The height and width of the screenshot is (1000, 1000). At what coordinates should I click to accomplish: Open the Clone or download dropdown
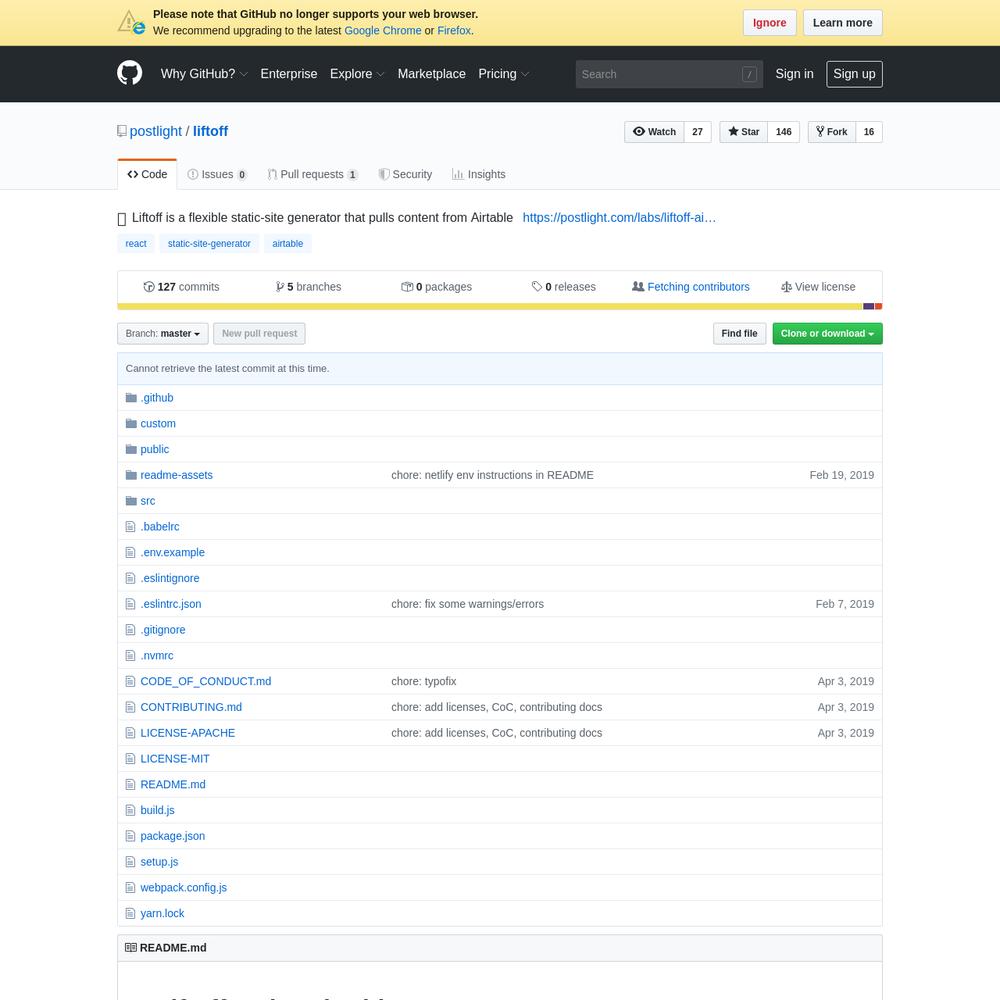click(827, 334)
